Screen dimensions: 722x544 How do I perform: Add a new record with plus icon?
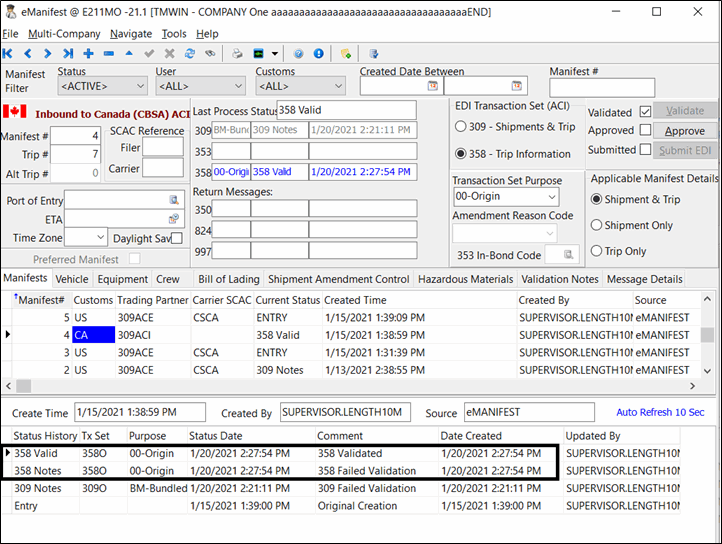coord(88,53)
